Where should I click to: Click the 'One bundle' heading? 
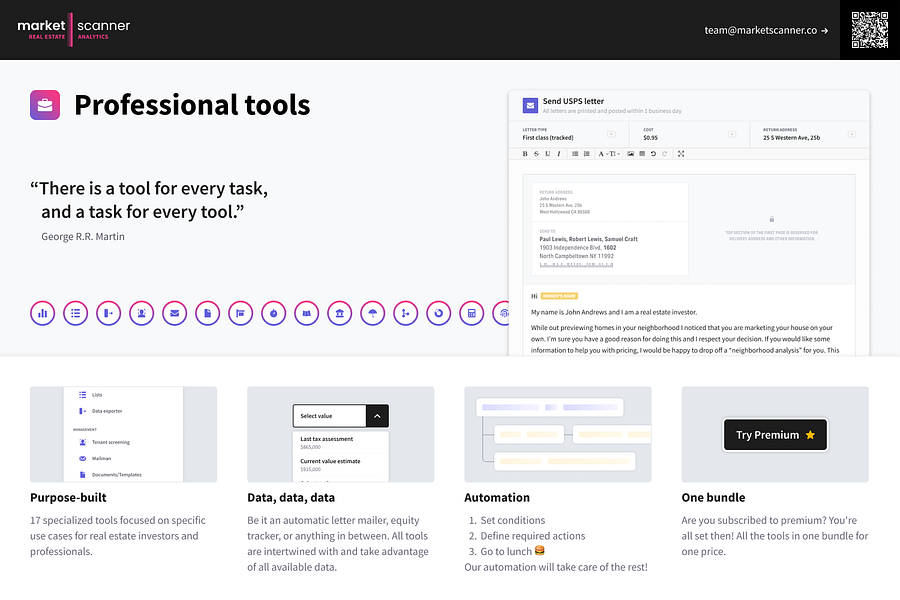pyautogui.click(x=713, y=498)
